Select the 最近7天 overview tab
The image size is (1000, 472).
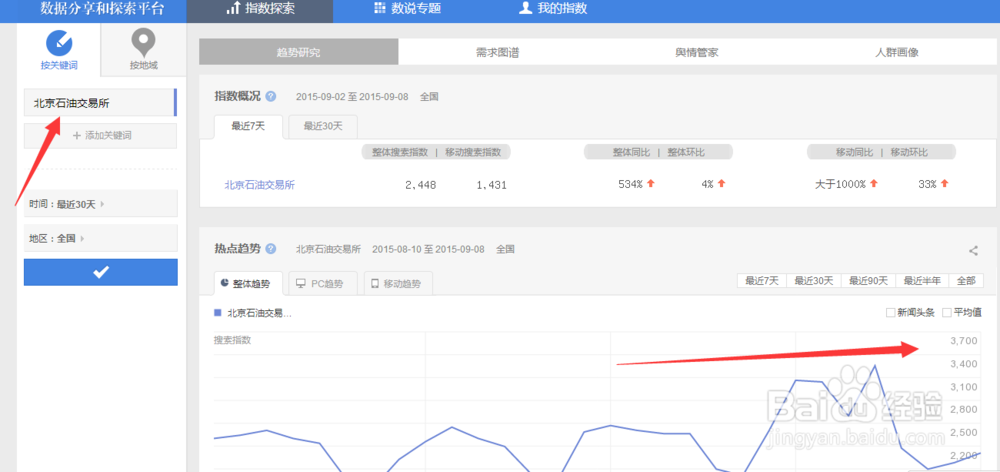point(248,126)
